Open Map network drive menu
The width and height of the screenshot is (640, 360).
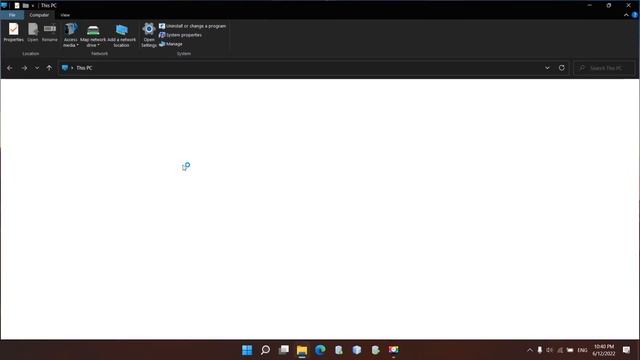coord(93,35)
